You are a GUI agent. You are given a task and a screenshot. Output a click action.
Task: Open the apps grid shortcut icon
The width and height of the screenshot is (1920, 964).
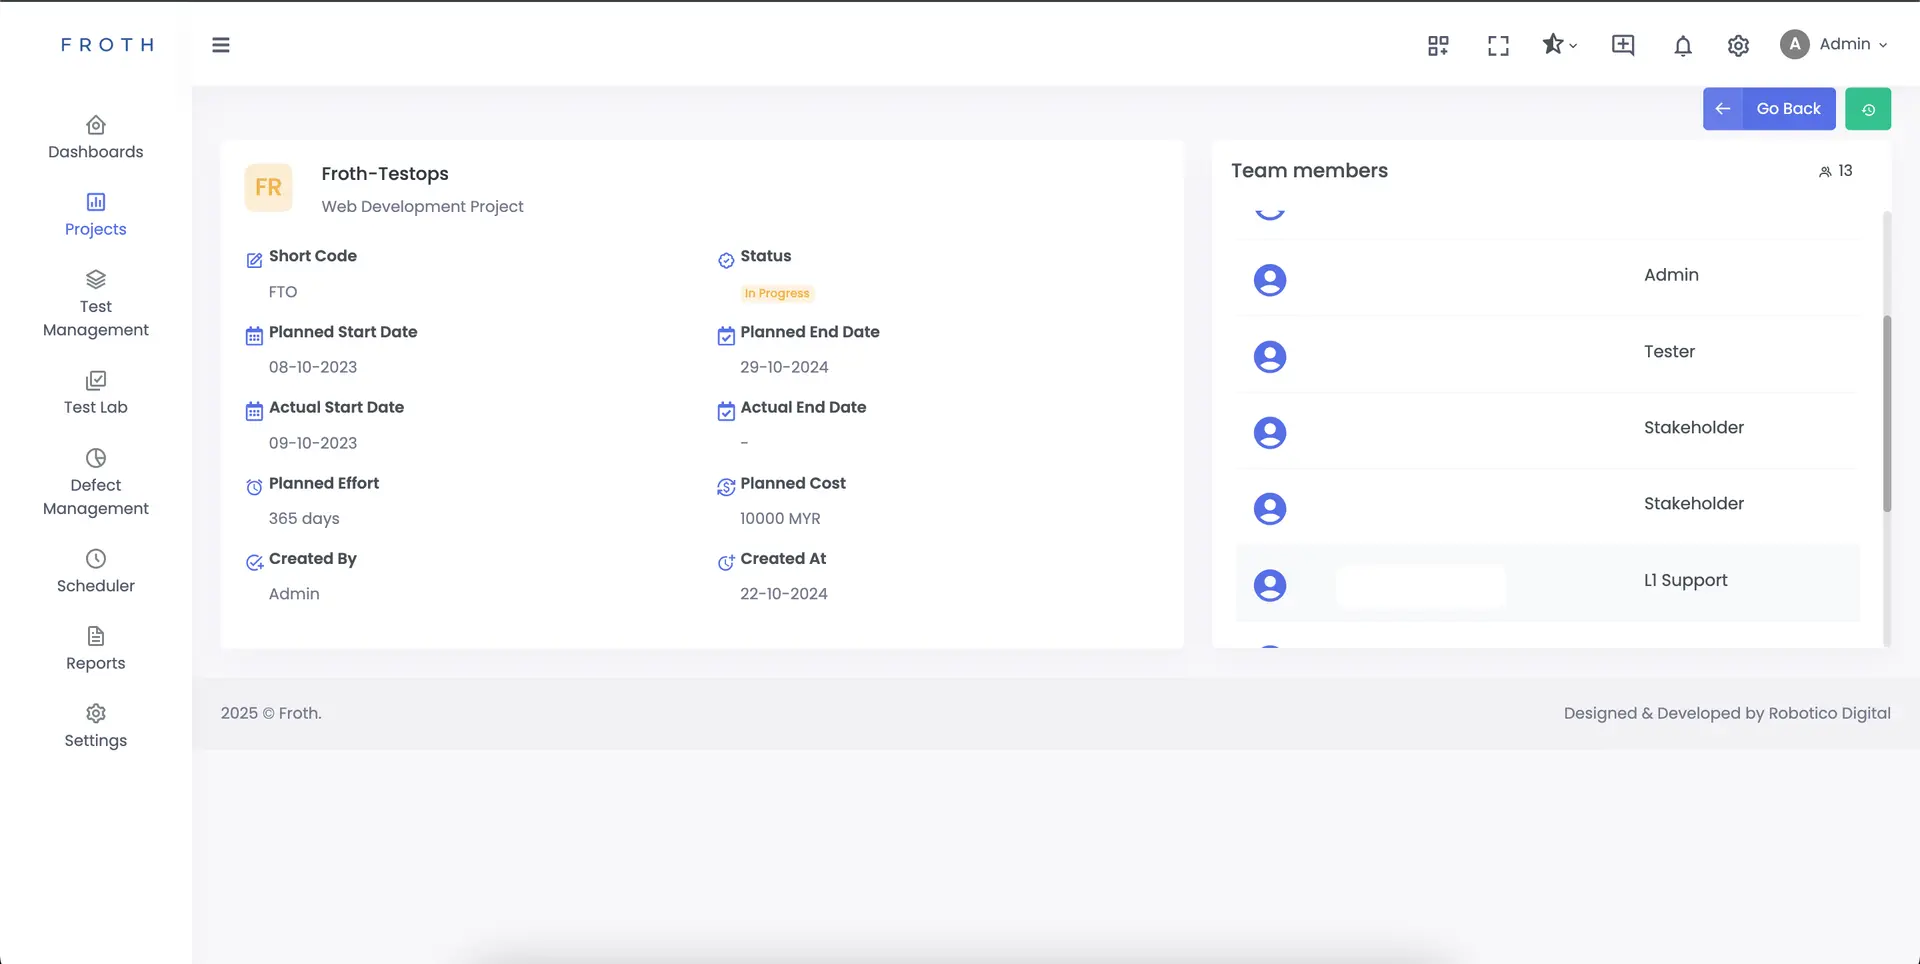(x=1438, y=46)
